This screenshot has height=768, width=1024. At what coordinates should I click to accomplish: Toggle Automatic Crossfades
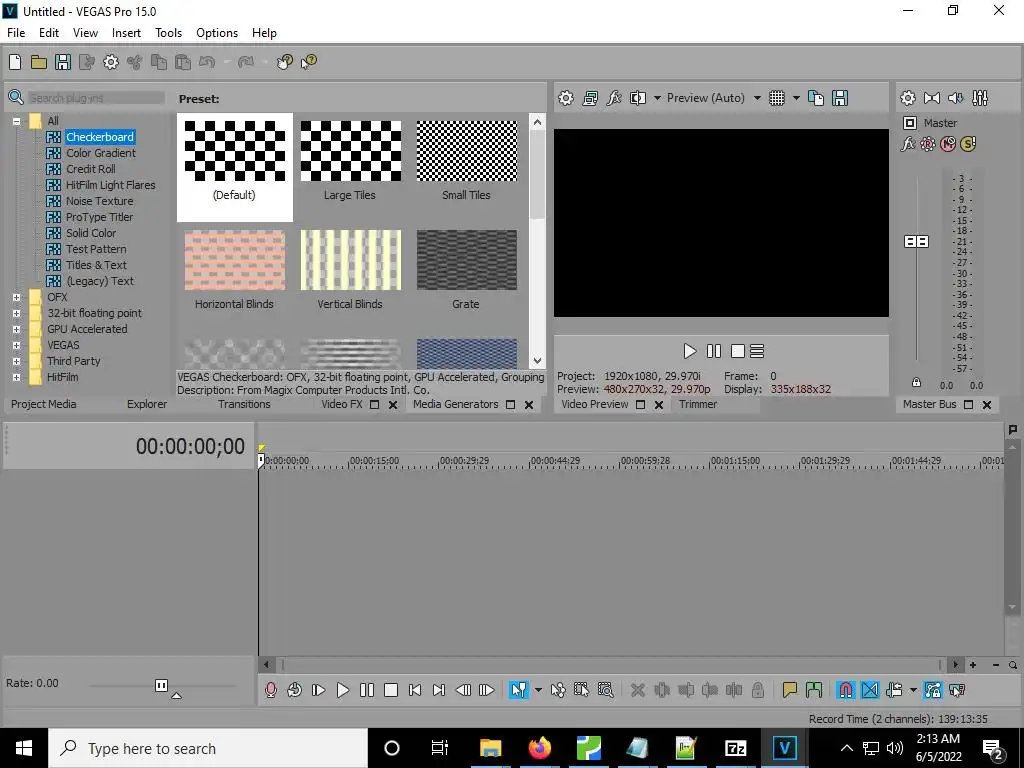[870, 690]
